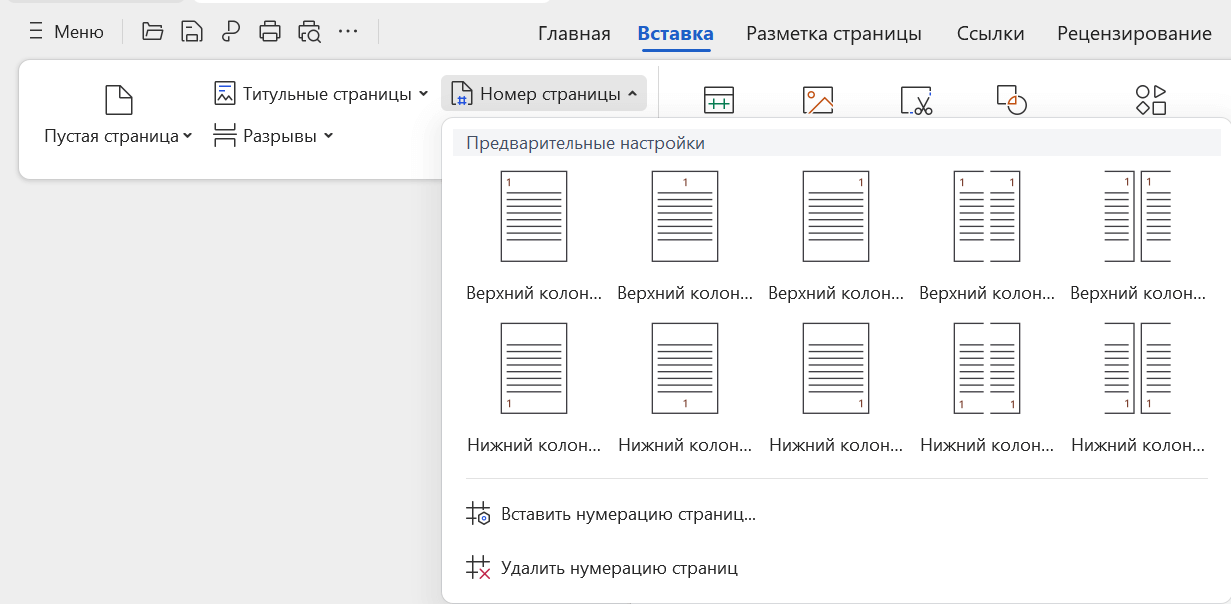1231x604 pixels.
Task: Click the Table icon in the ribbon
Action: tap(719, 100)
